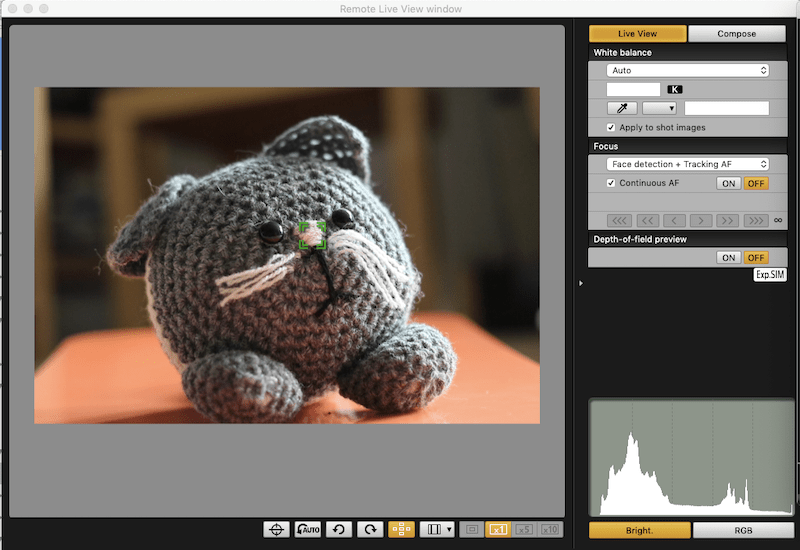Click the white balance eyedropper tool
Image resolution: width=800 pixels, height=550 pixels.
622,108
